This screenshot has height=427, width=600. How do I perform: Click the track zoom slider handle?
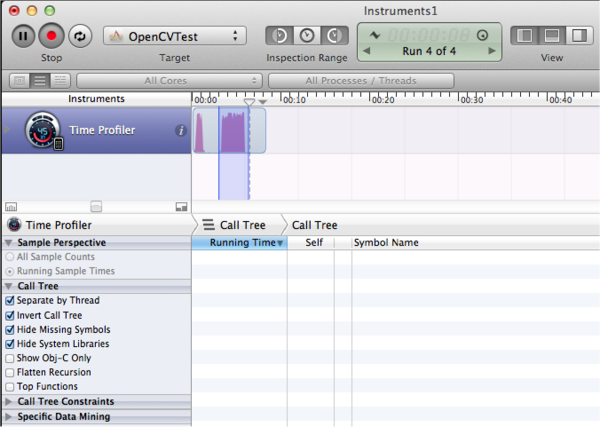96,207
